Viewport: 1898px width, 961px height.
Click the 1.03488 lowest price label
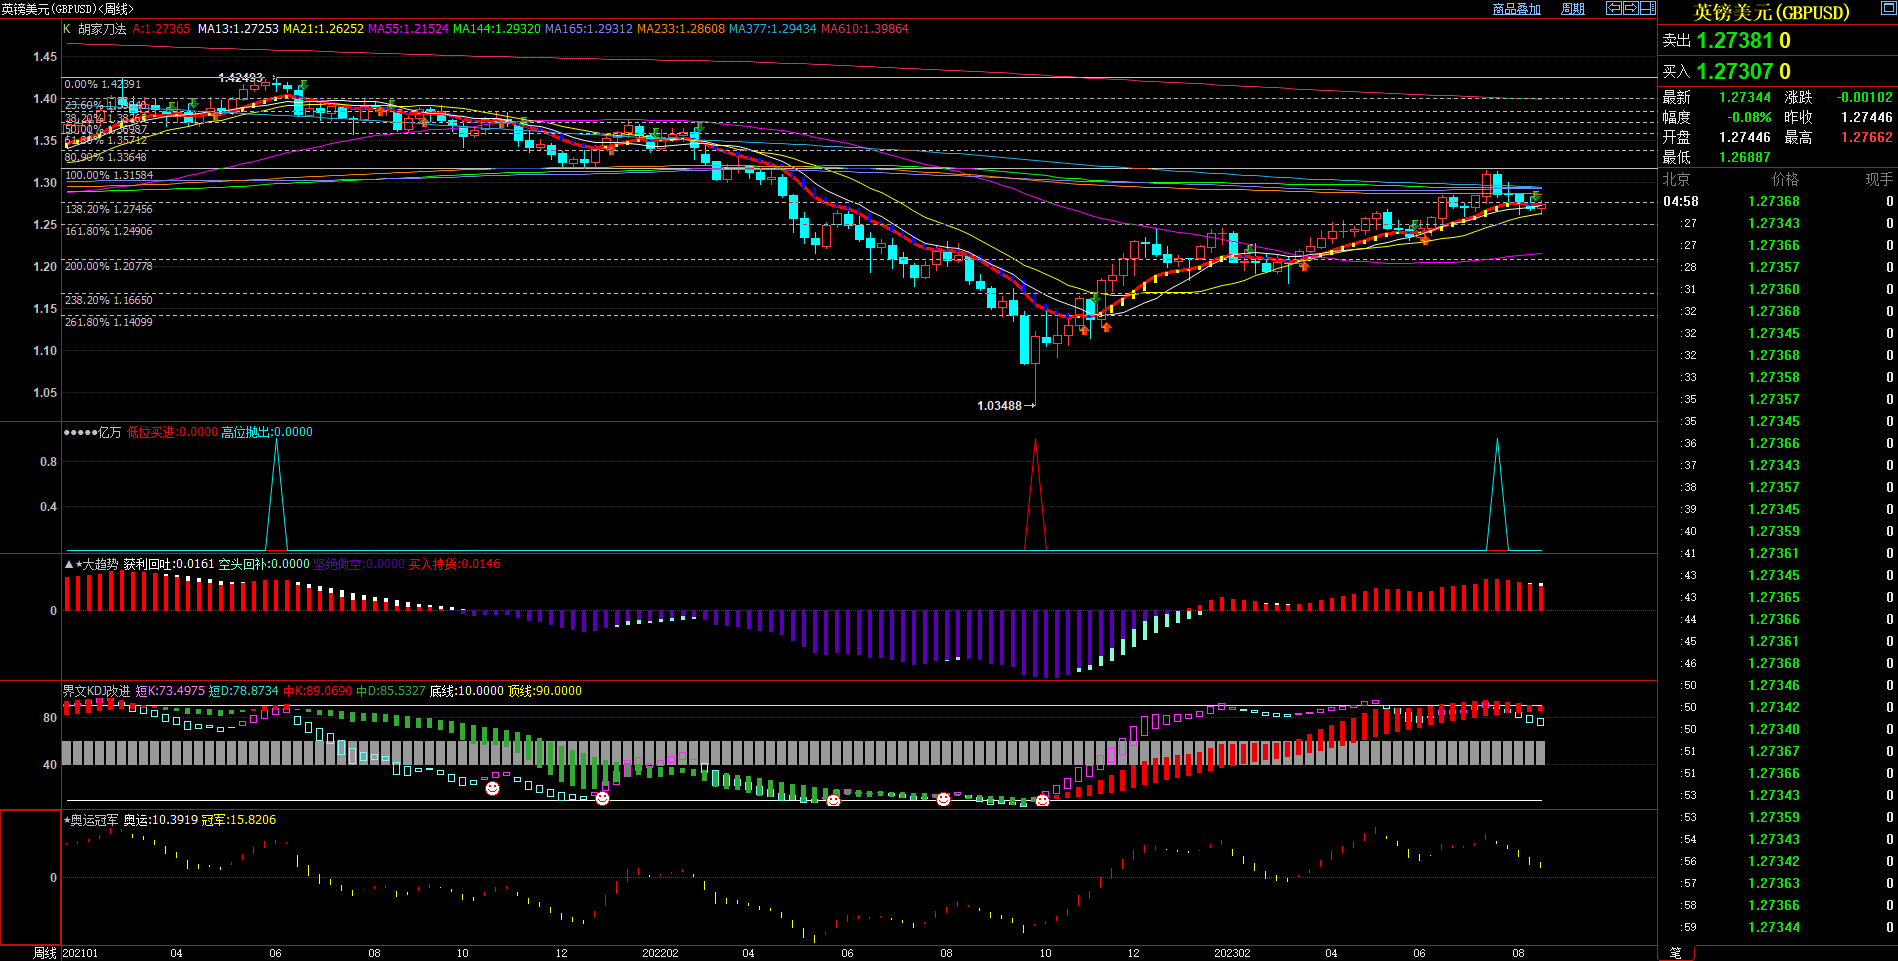click(999, 406)
